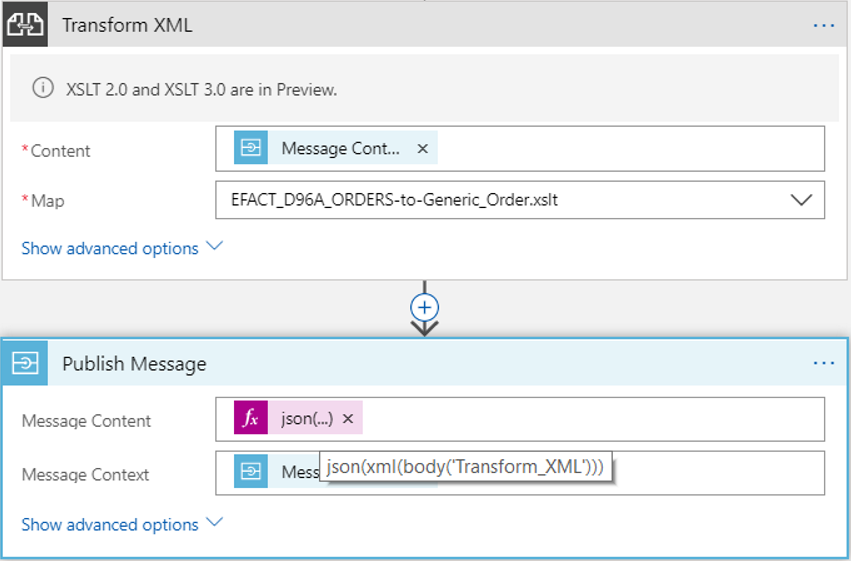851x561 pixels.
Task: Insert a new step with the plus button
Action: [425, 307]
